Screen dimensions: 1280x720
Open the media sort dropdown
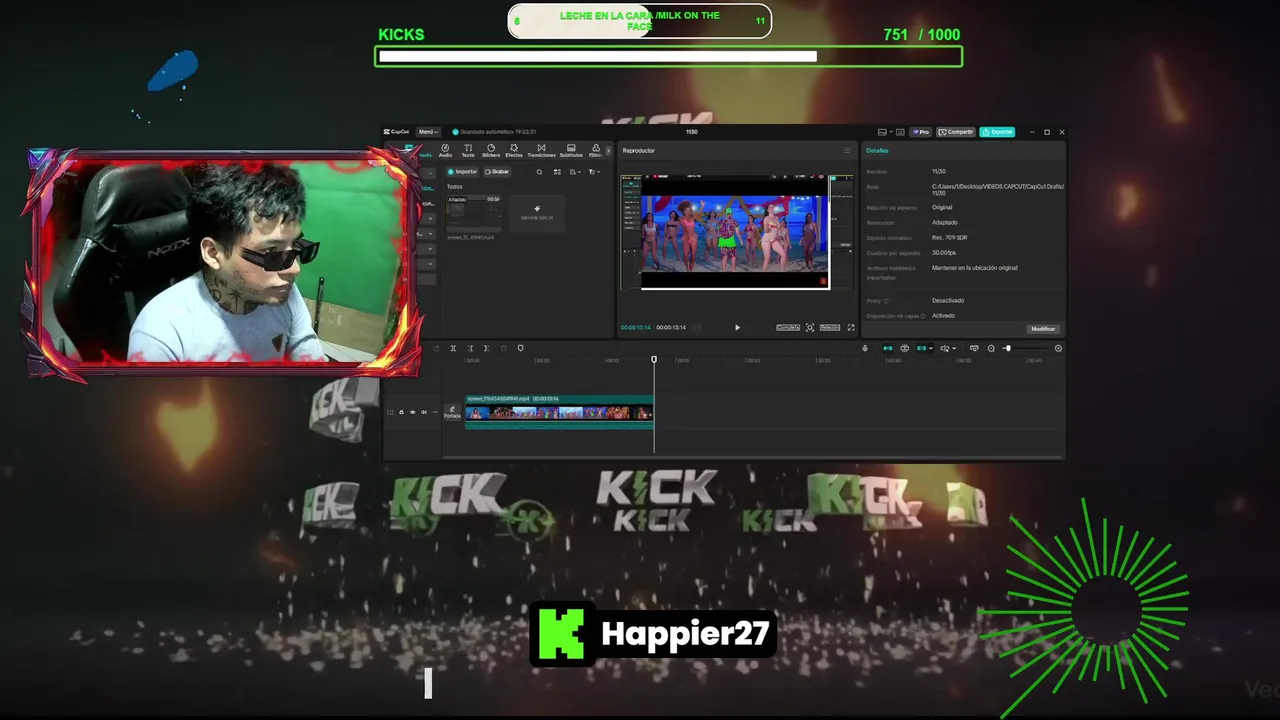pyautogui.click(x=575, y=172)
